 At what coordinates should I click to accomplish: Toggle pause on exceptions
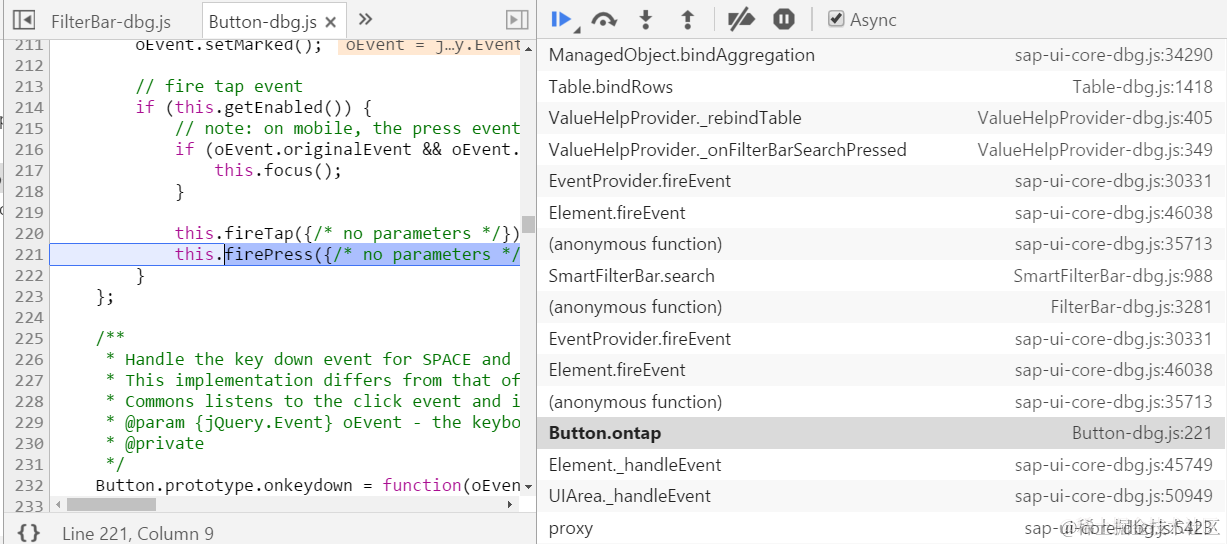784,19
